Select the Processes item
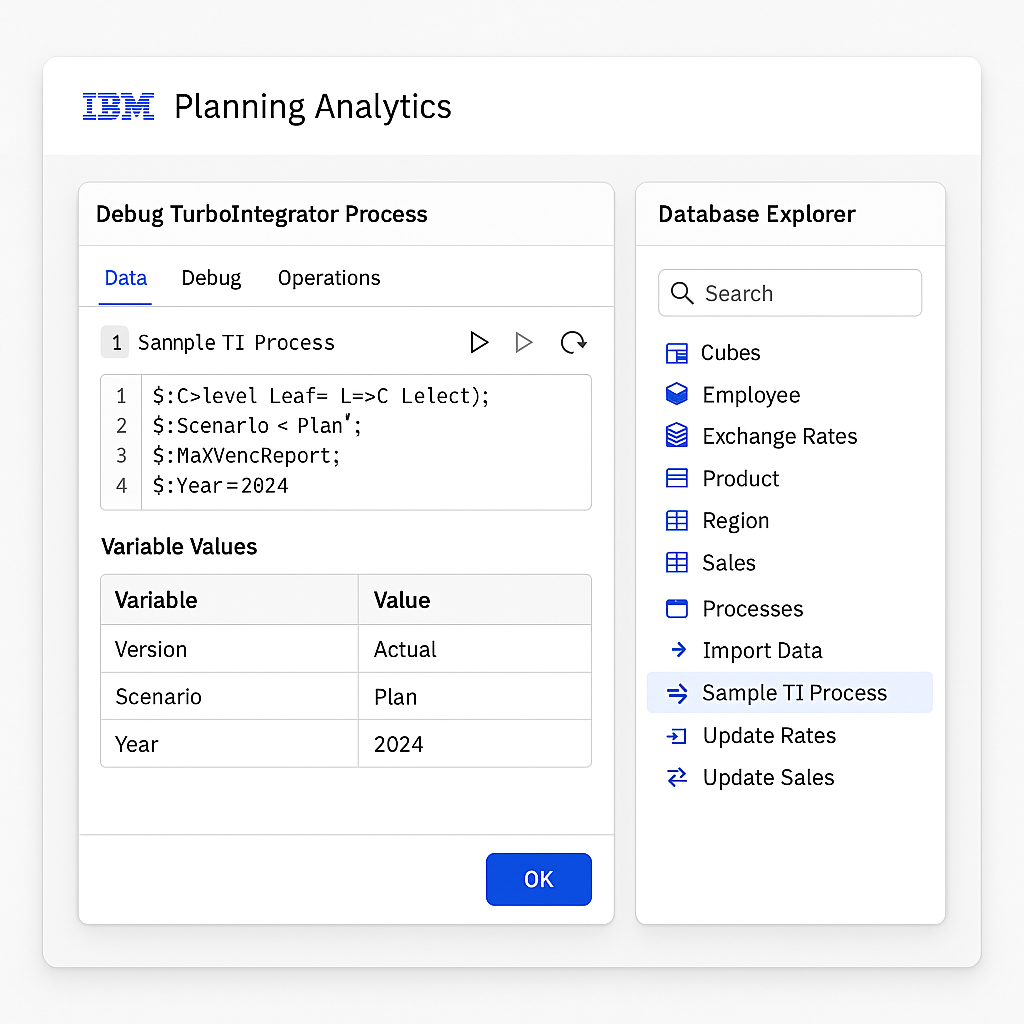The height and width of the screenshot is (1024, 1024). point(752,609)
